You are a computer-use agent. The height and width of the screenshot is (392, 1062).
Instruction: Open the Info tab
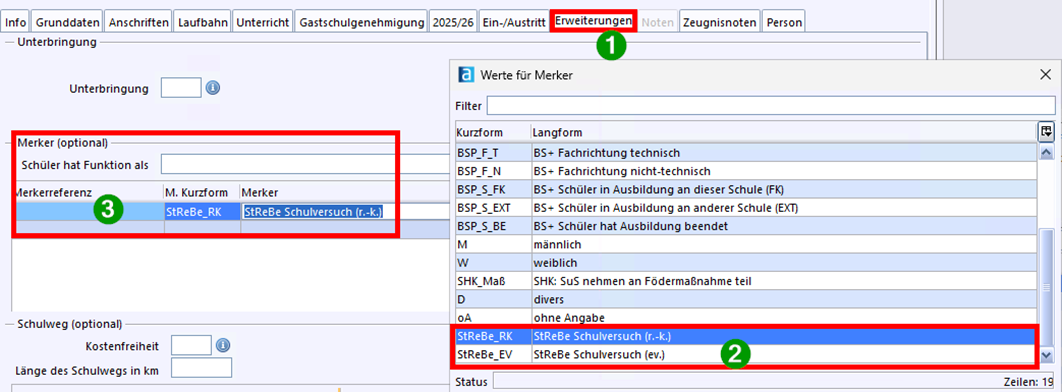[x=16, y=22]
